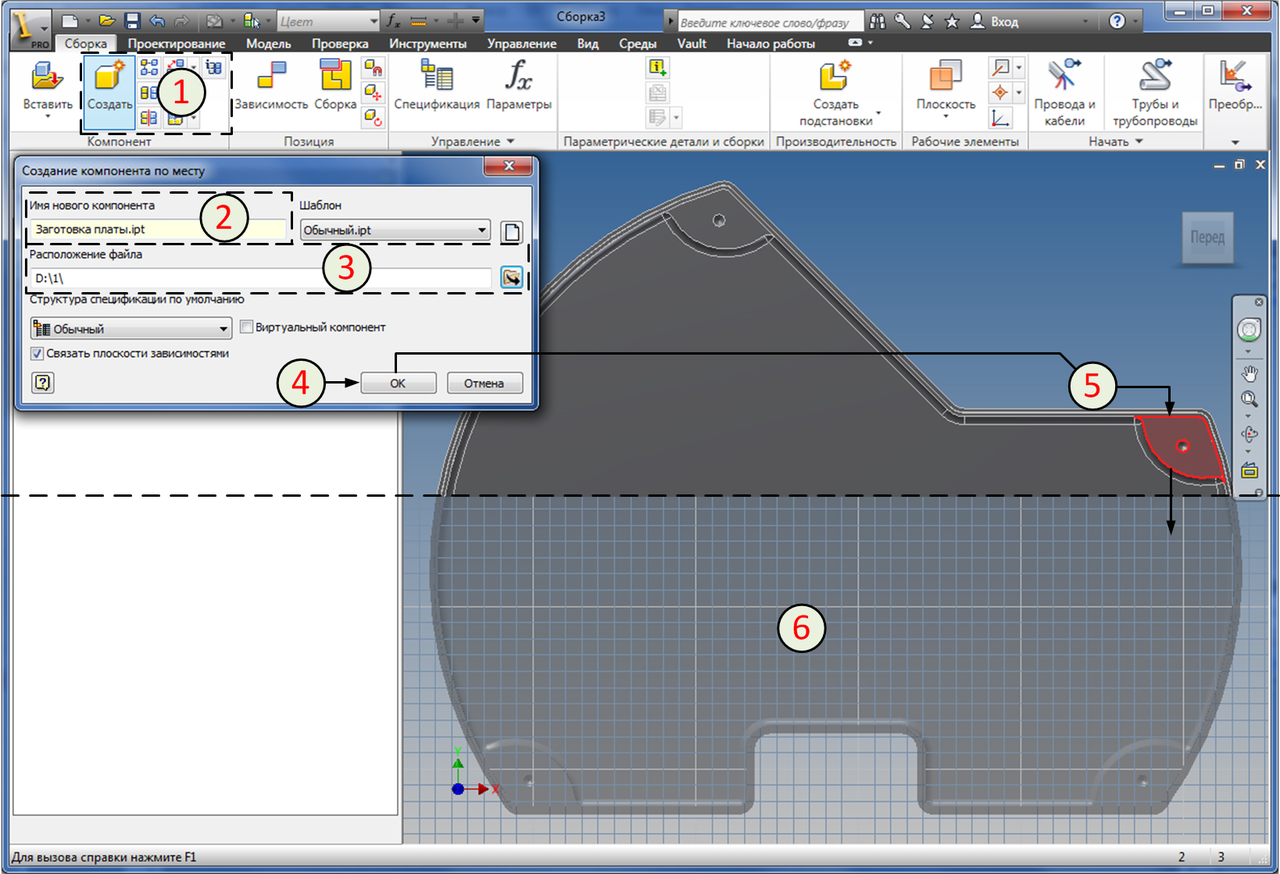The width and height of the screenshot is (1280, 874).
Task: Click the browse folder icon in dialog
Action: tap(512, 278)
